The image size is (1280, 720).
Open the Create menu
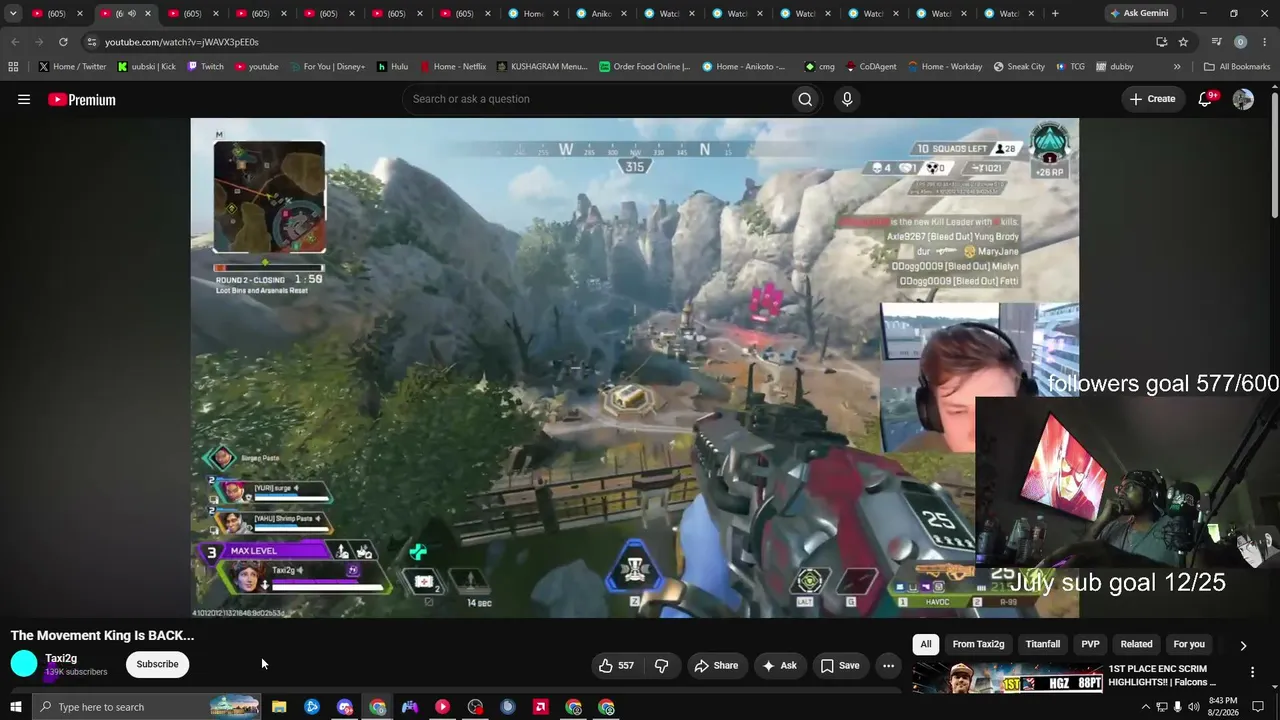click(x=1153, y=99)
